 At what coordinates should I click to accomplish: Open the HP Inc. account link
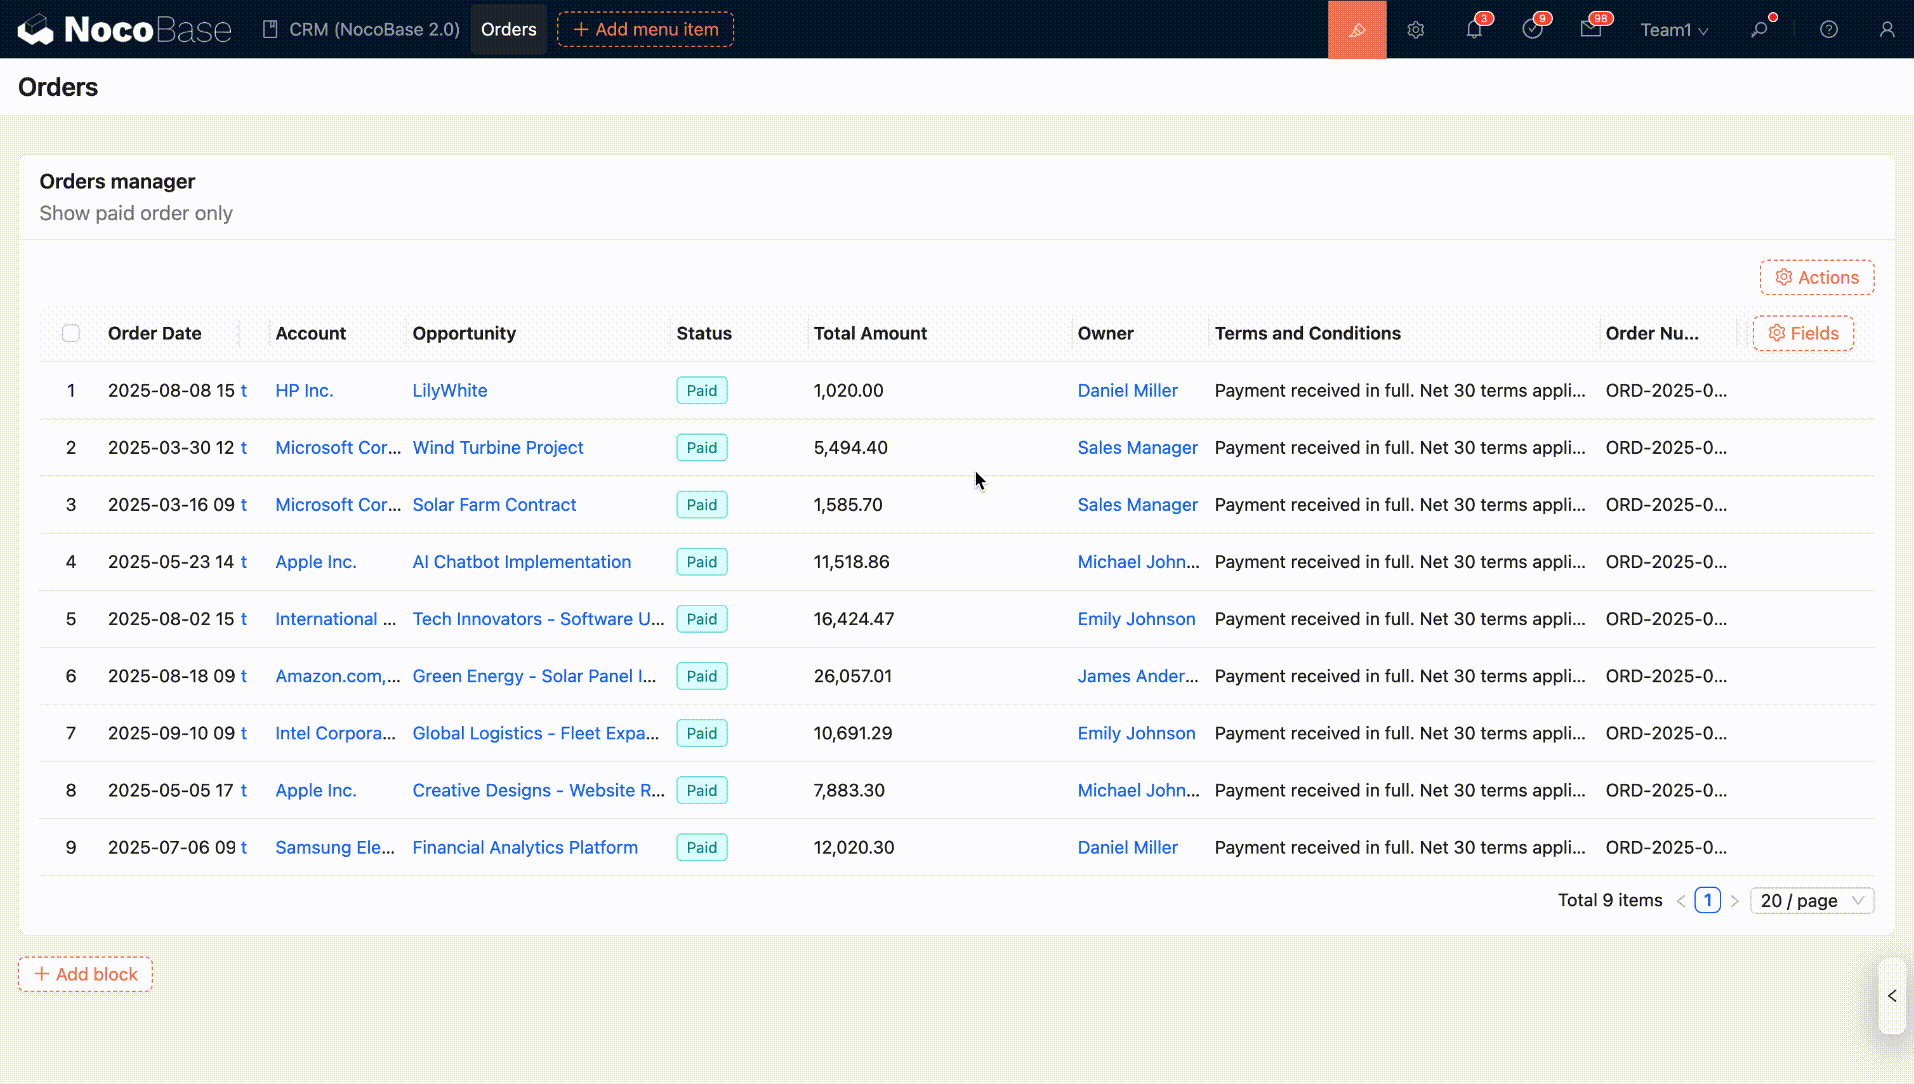304,391
